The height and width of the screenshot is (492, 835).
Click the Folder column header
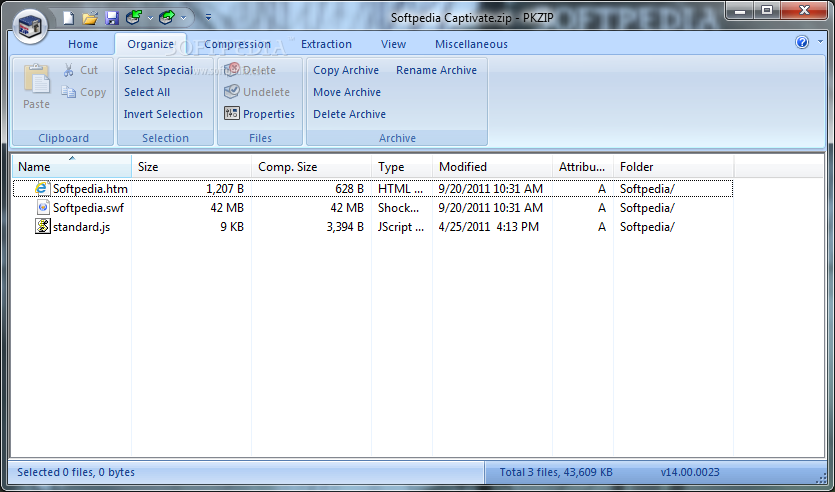674,167
